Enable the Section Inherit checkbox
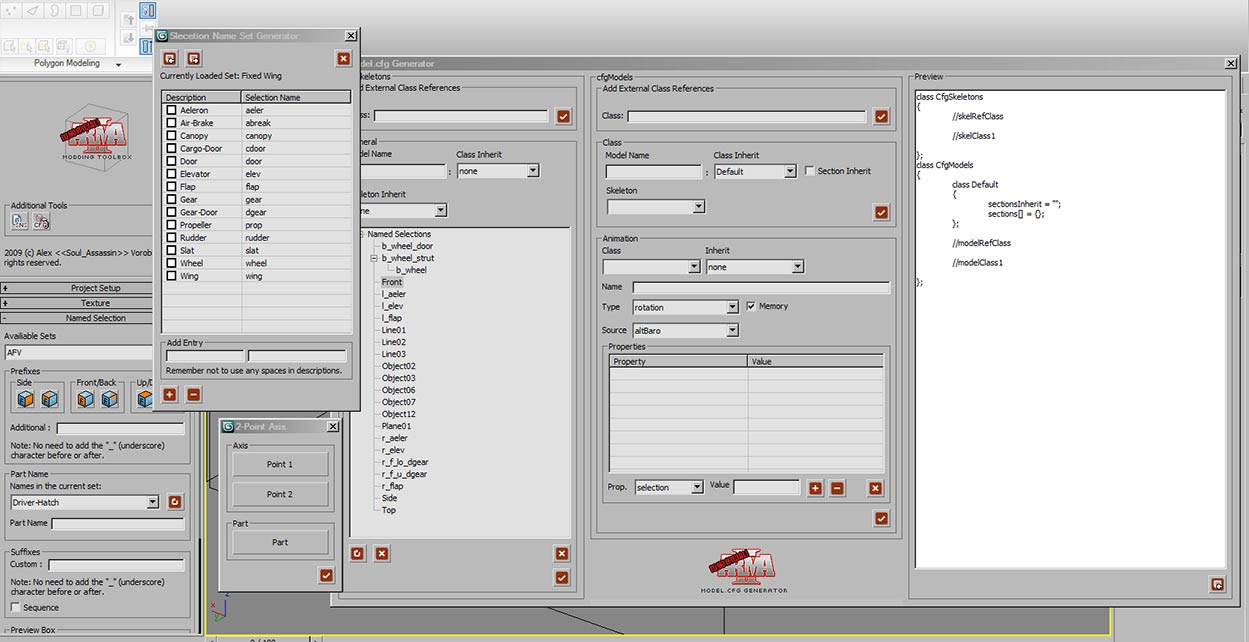The image size is (1249, 642). tap(809, 171)
